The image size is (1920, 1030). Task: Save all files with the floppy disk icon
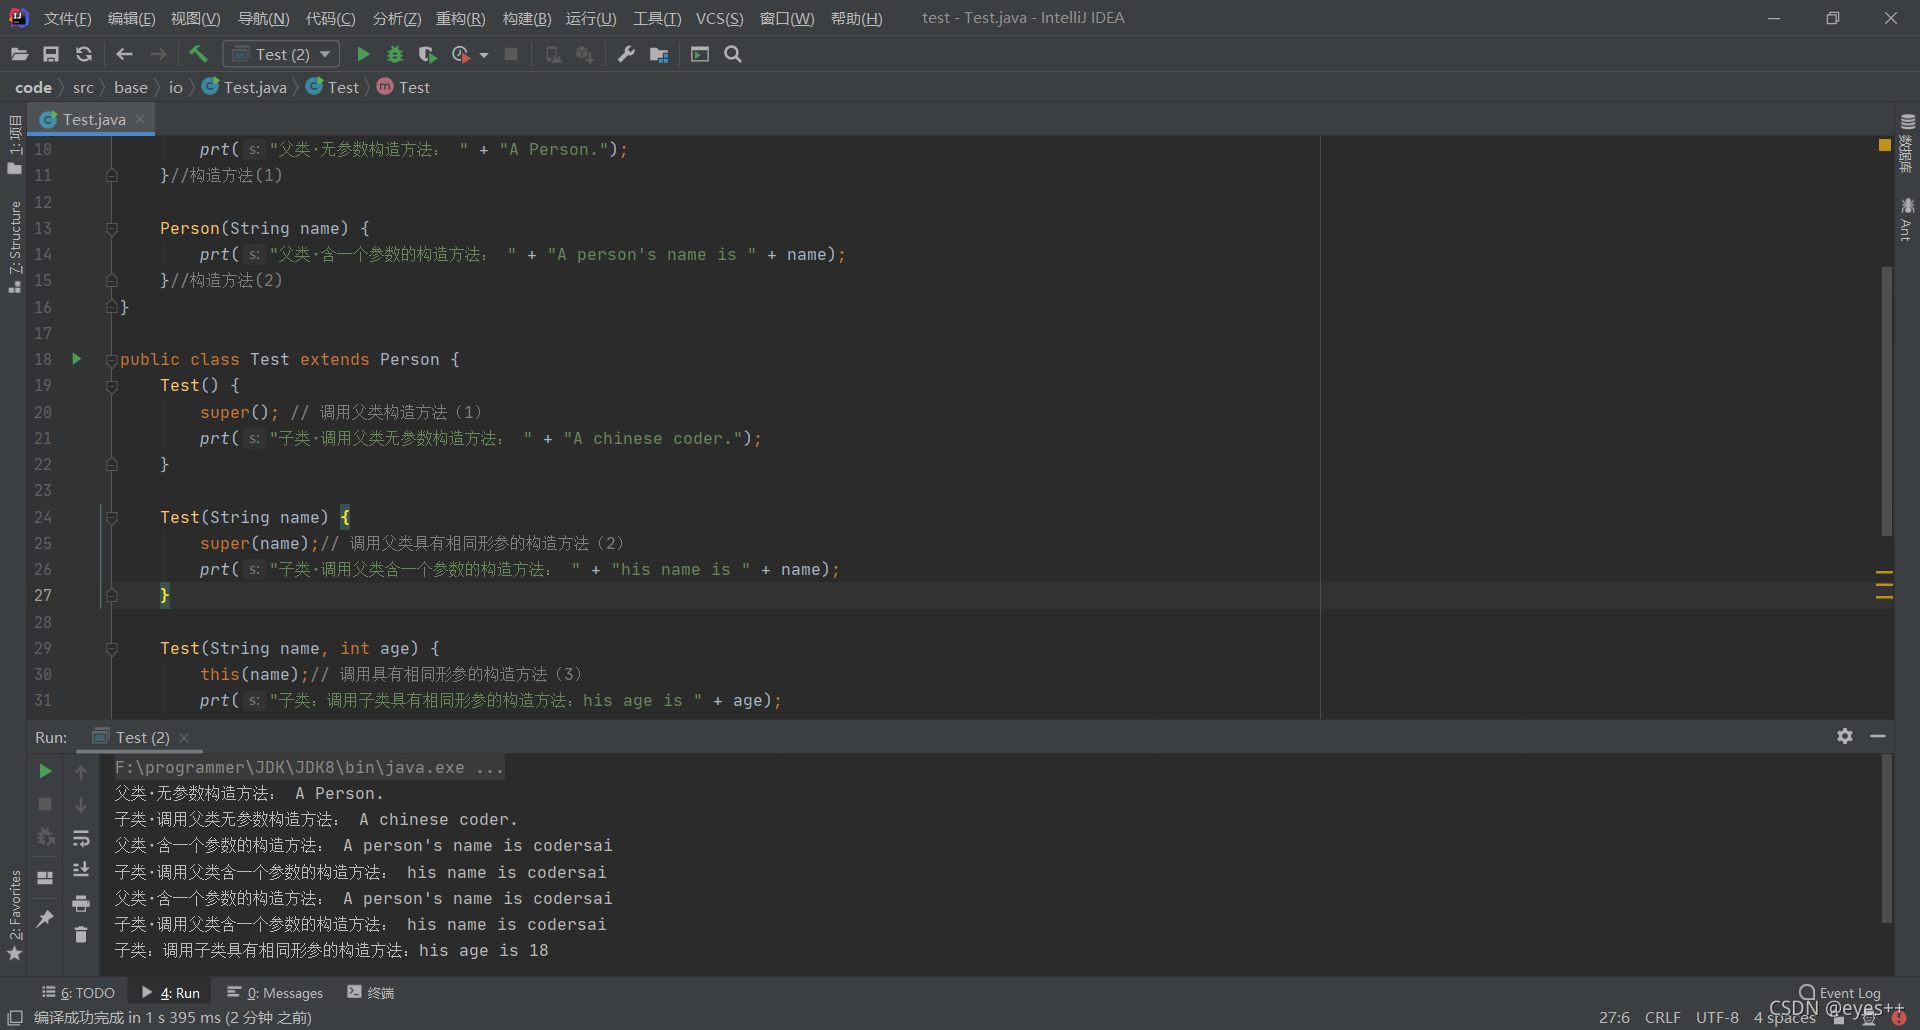51,54
